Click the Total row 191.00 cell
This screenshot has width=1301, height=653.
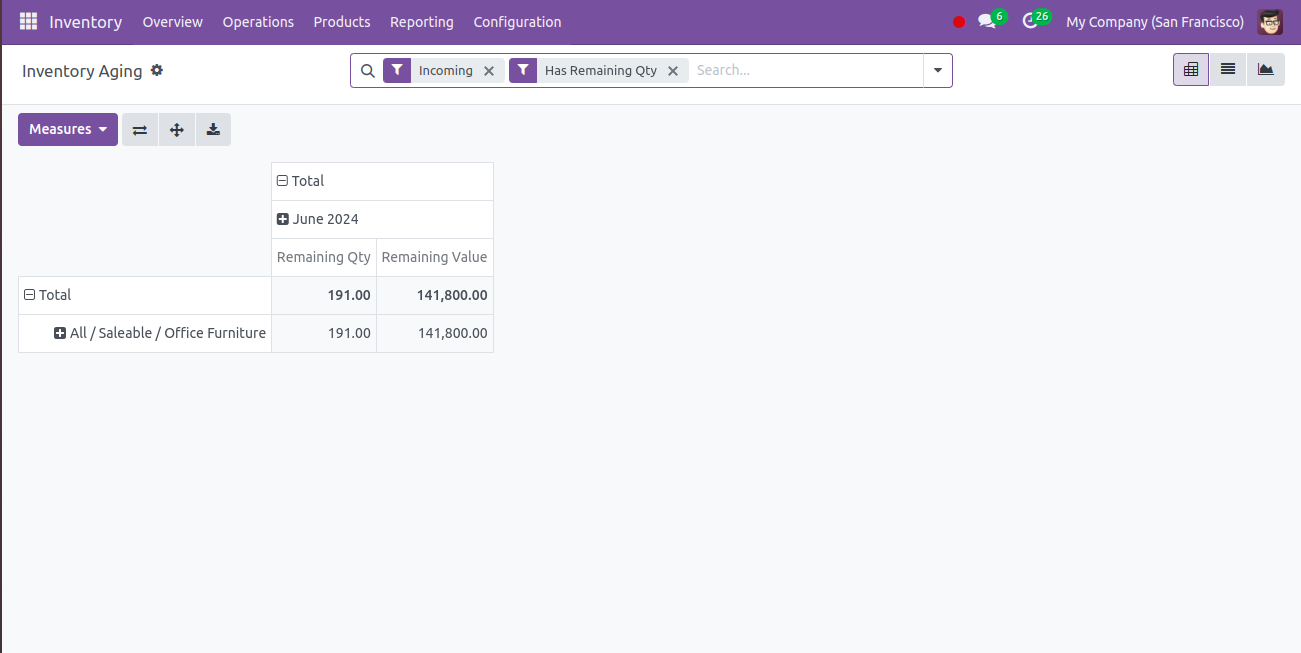pos(324,295)
